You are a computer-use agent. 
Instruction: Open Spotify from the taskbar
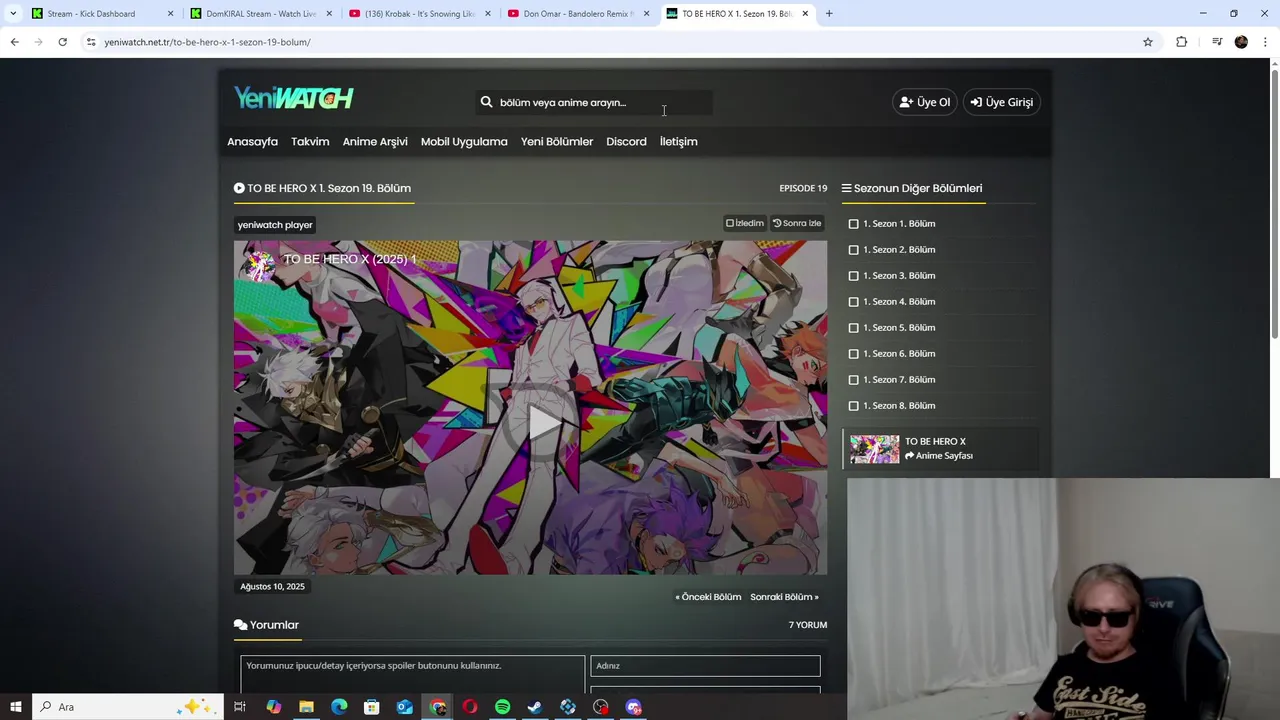[502, 707]
